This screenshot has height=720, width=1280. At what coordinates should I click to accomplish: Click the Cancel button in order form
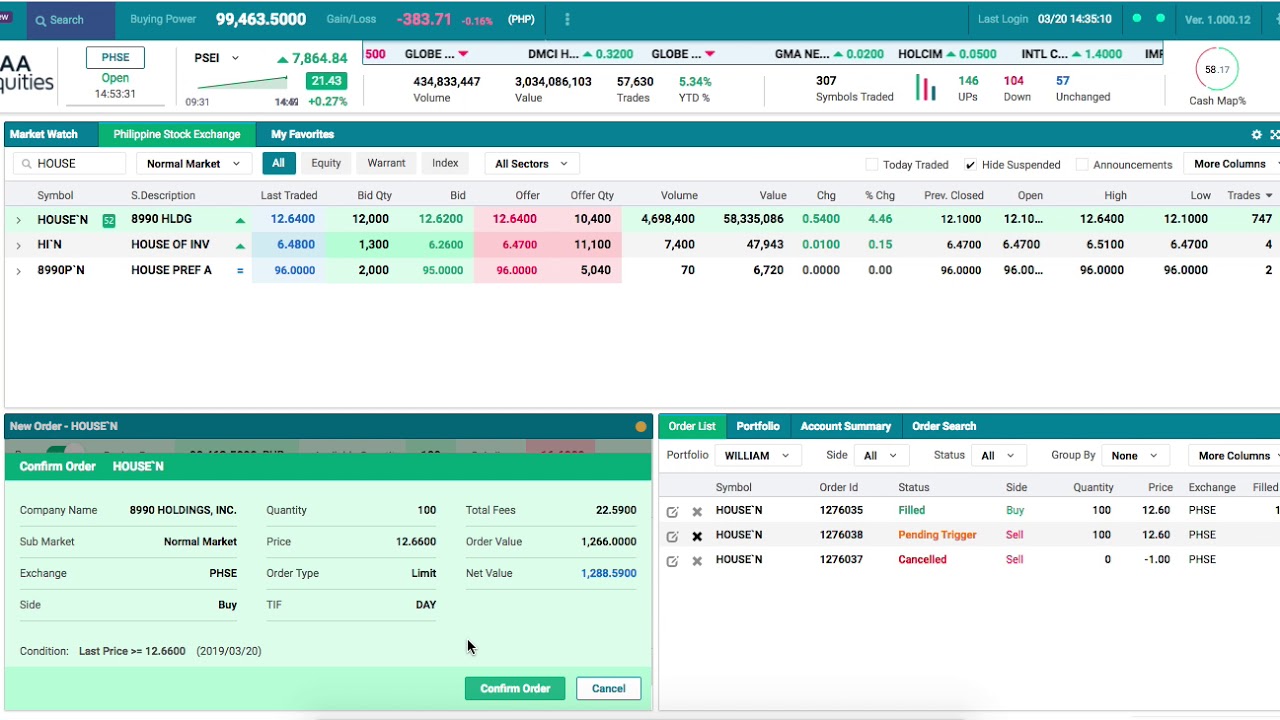[x=608, y=688]
